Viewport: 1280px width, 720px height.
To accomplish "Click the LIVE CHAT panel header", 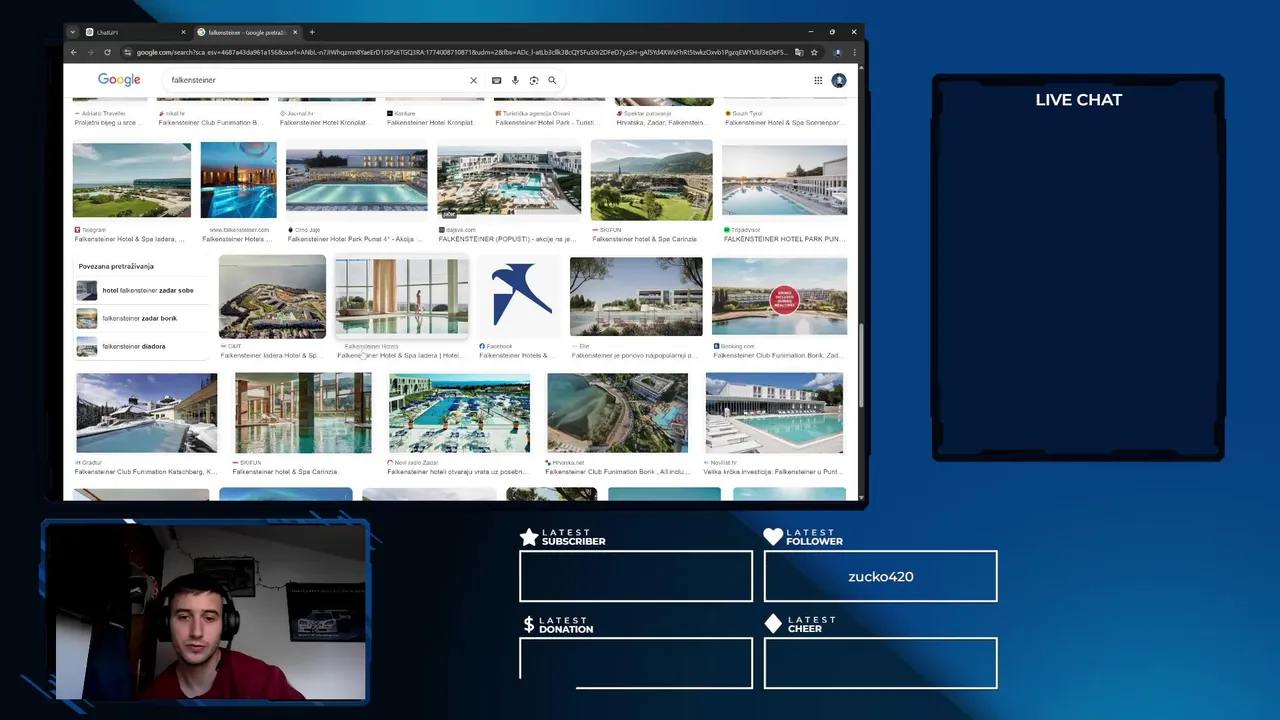I will click(1078, 100).
